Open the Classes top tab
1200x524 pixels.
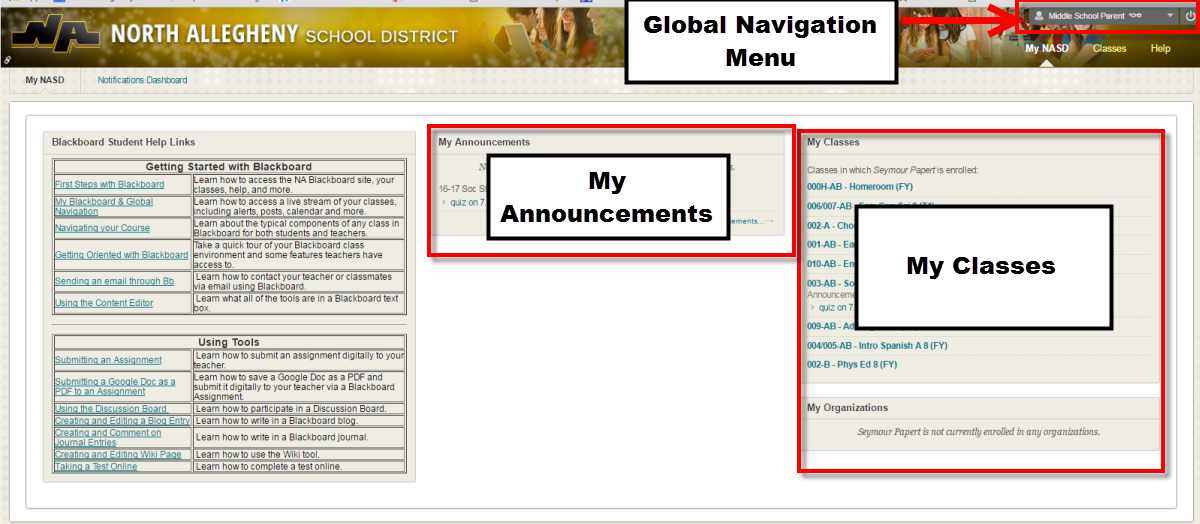(x=1109, y=48)
